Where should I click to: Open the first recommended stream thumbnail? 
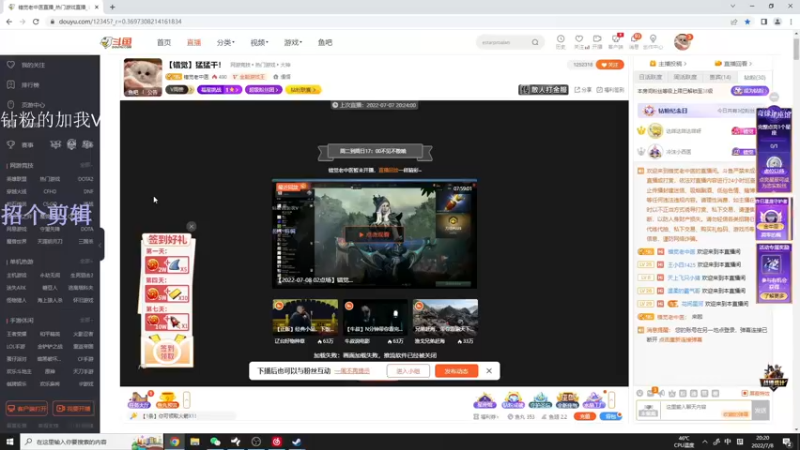(x=305, y=316)
